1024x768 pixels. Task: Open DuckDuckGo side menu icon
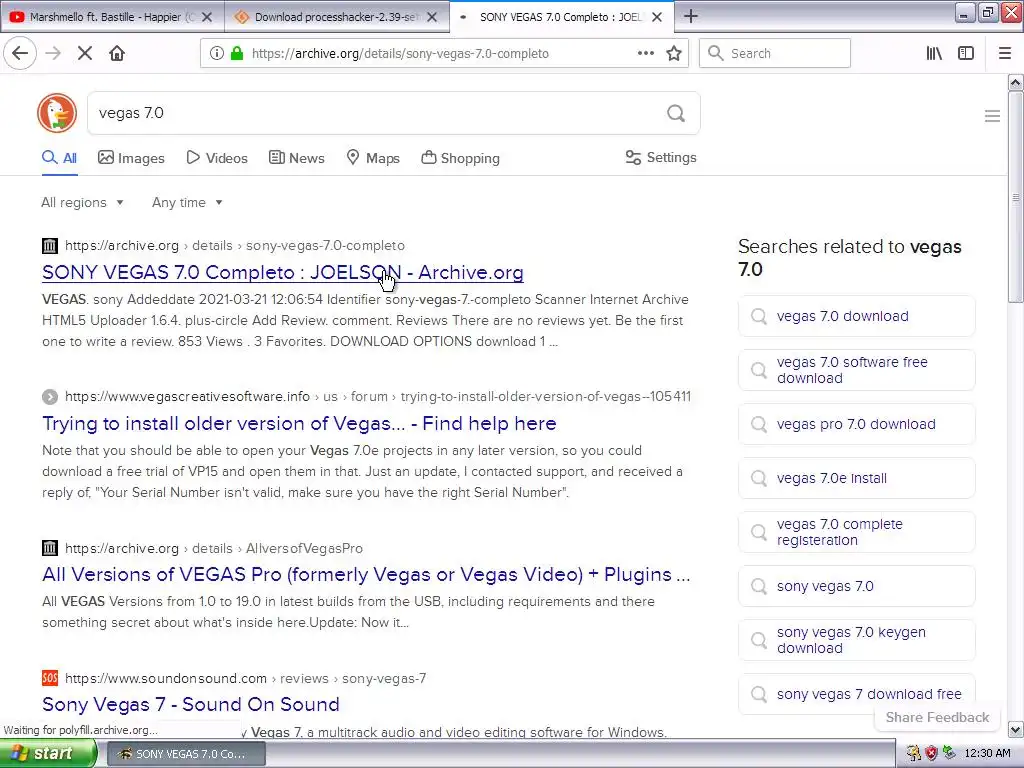(x=992, y=116)
